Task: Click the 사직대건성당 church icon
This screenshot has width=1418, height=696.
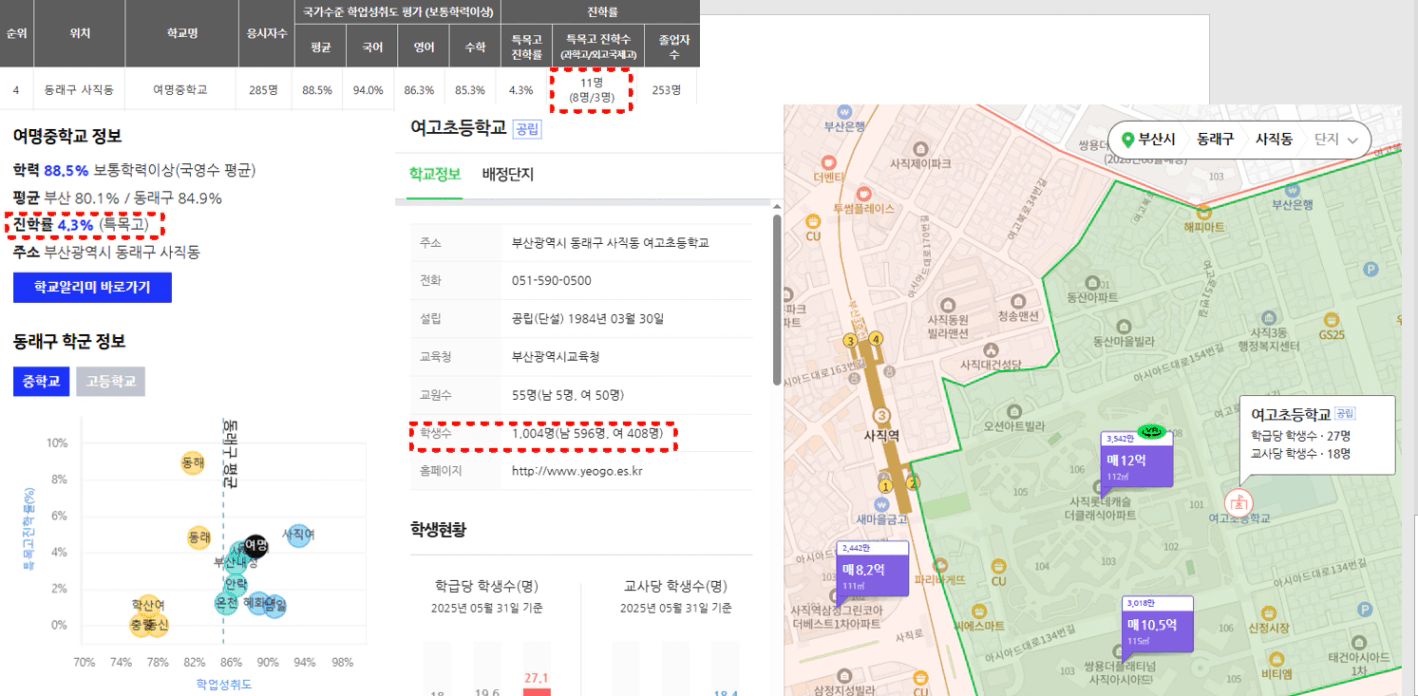Action: tap(991, 350)
